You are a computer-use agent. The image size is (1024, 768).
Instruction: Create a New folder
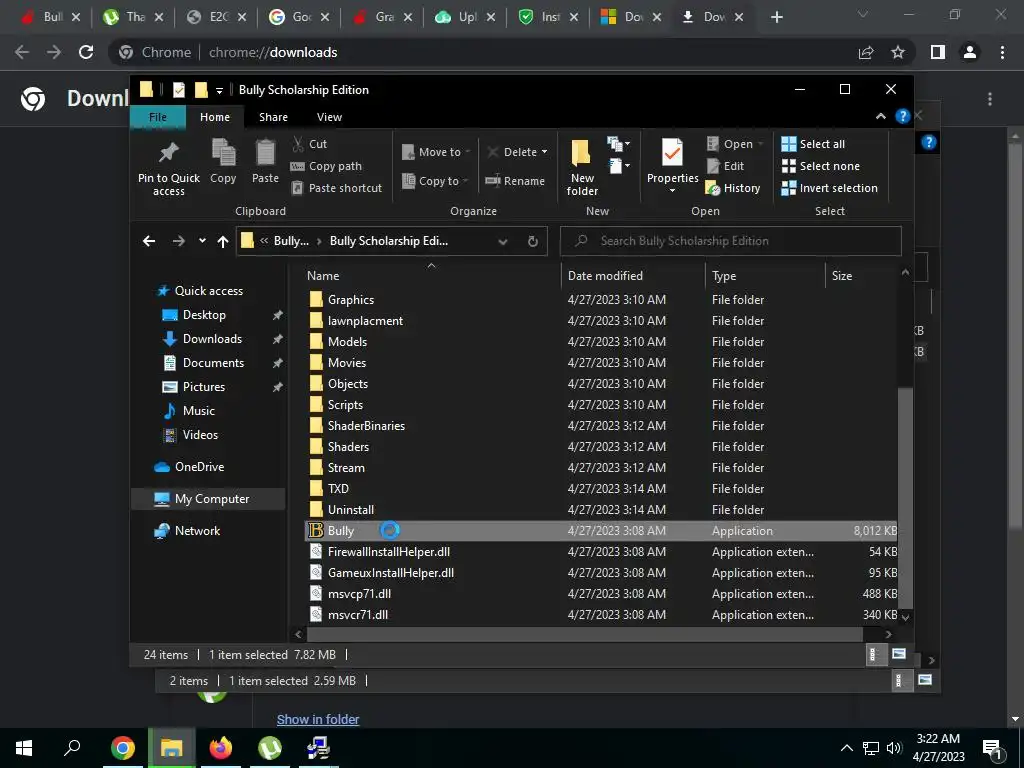click(x=582, y=168)
